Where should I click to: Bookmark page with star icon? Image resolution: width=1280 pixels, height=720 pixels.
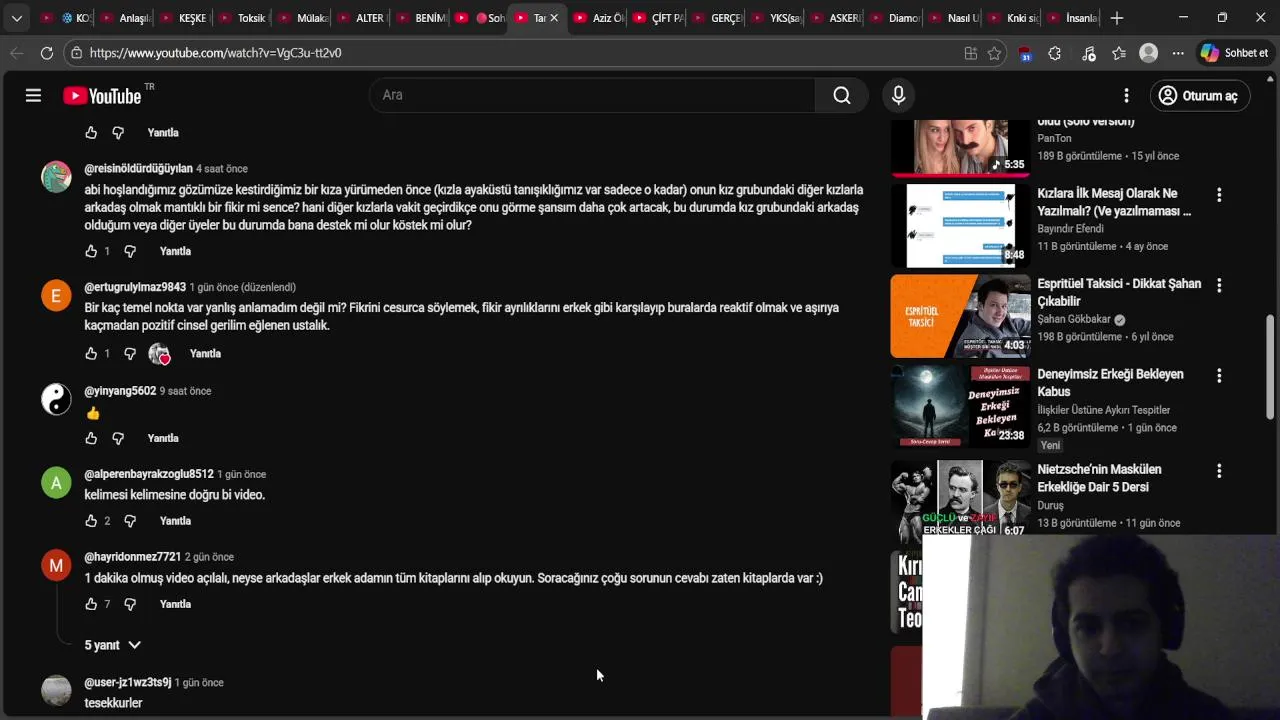pyautogui.click(x=994, y=53)
